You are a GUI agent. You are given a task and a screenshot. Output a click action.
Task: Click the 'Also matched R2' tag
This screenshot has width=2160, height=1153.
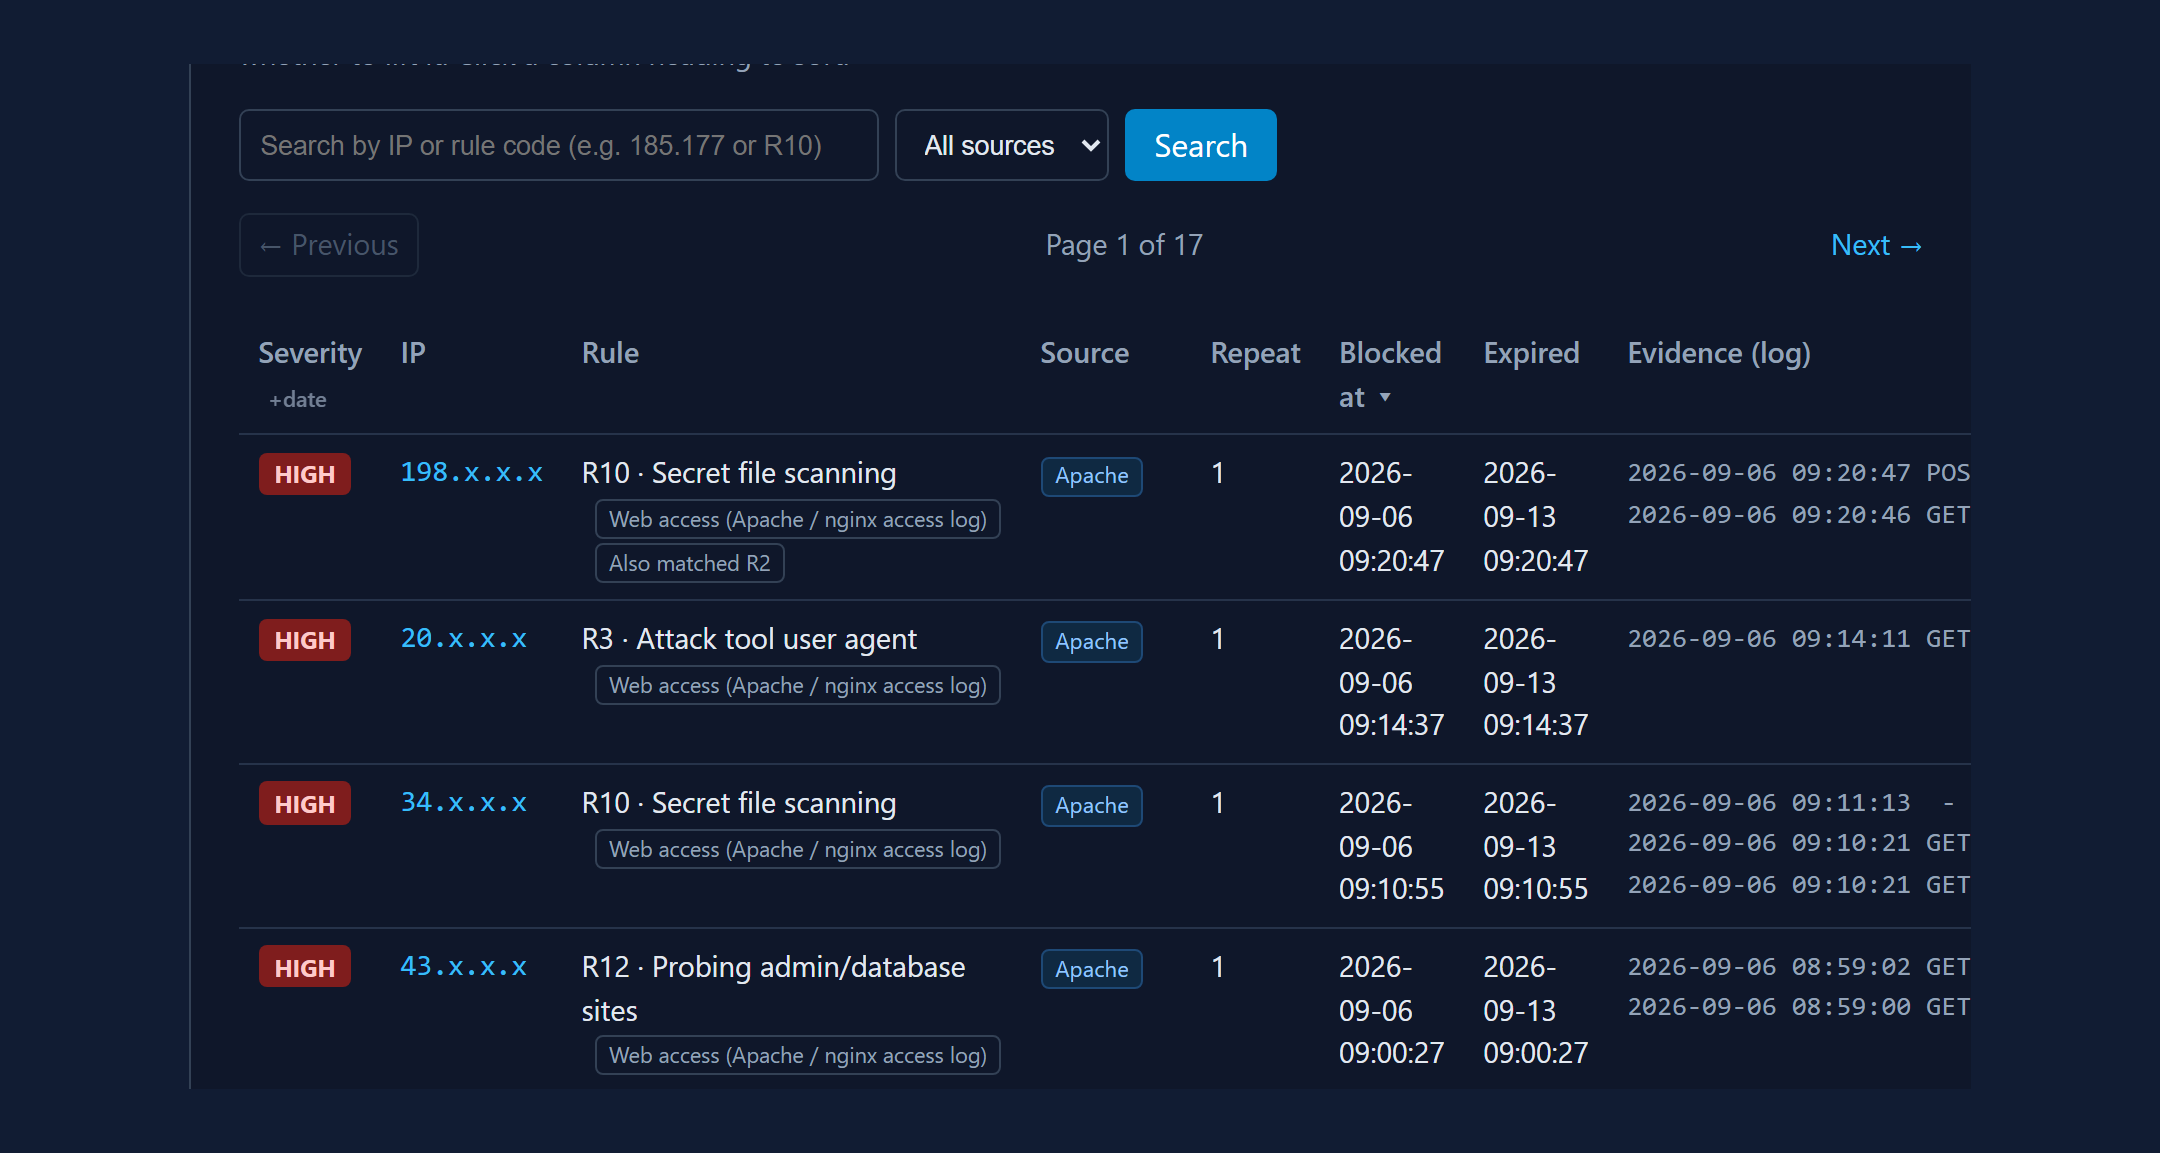690,563
